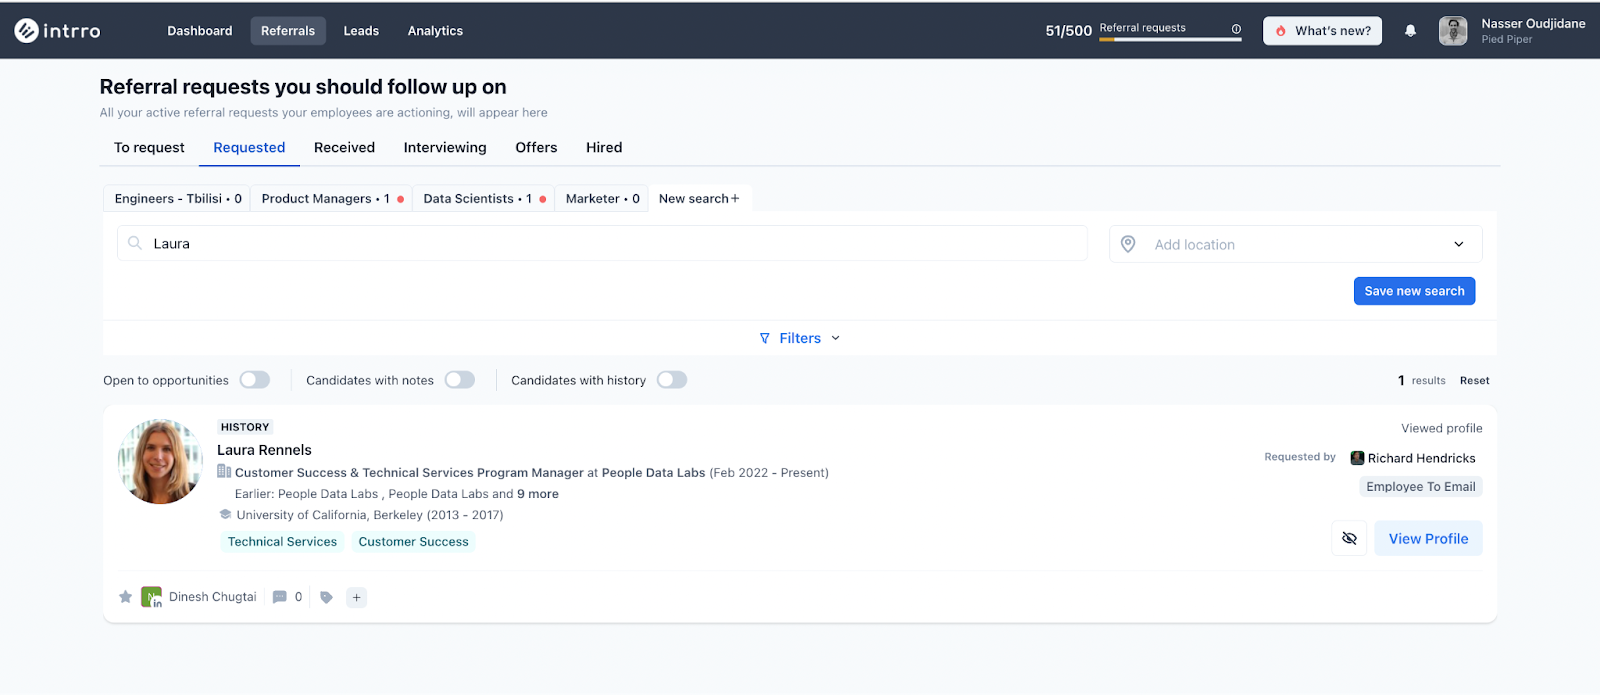
Task: Click Nasser Oudjidane's profile avatar
Action: click(1453, 31)
